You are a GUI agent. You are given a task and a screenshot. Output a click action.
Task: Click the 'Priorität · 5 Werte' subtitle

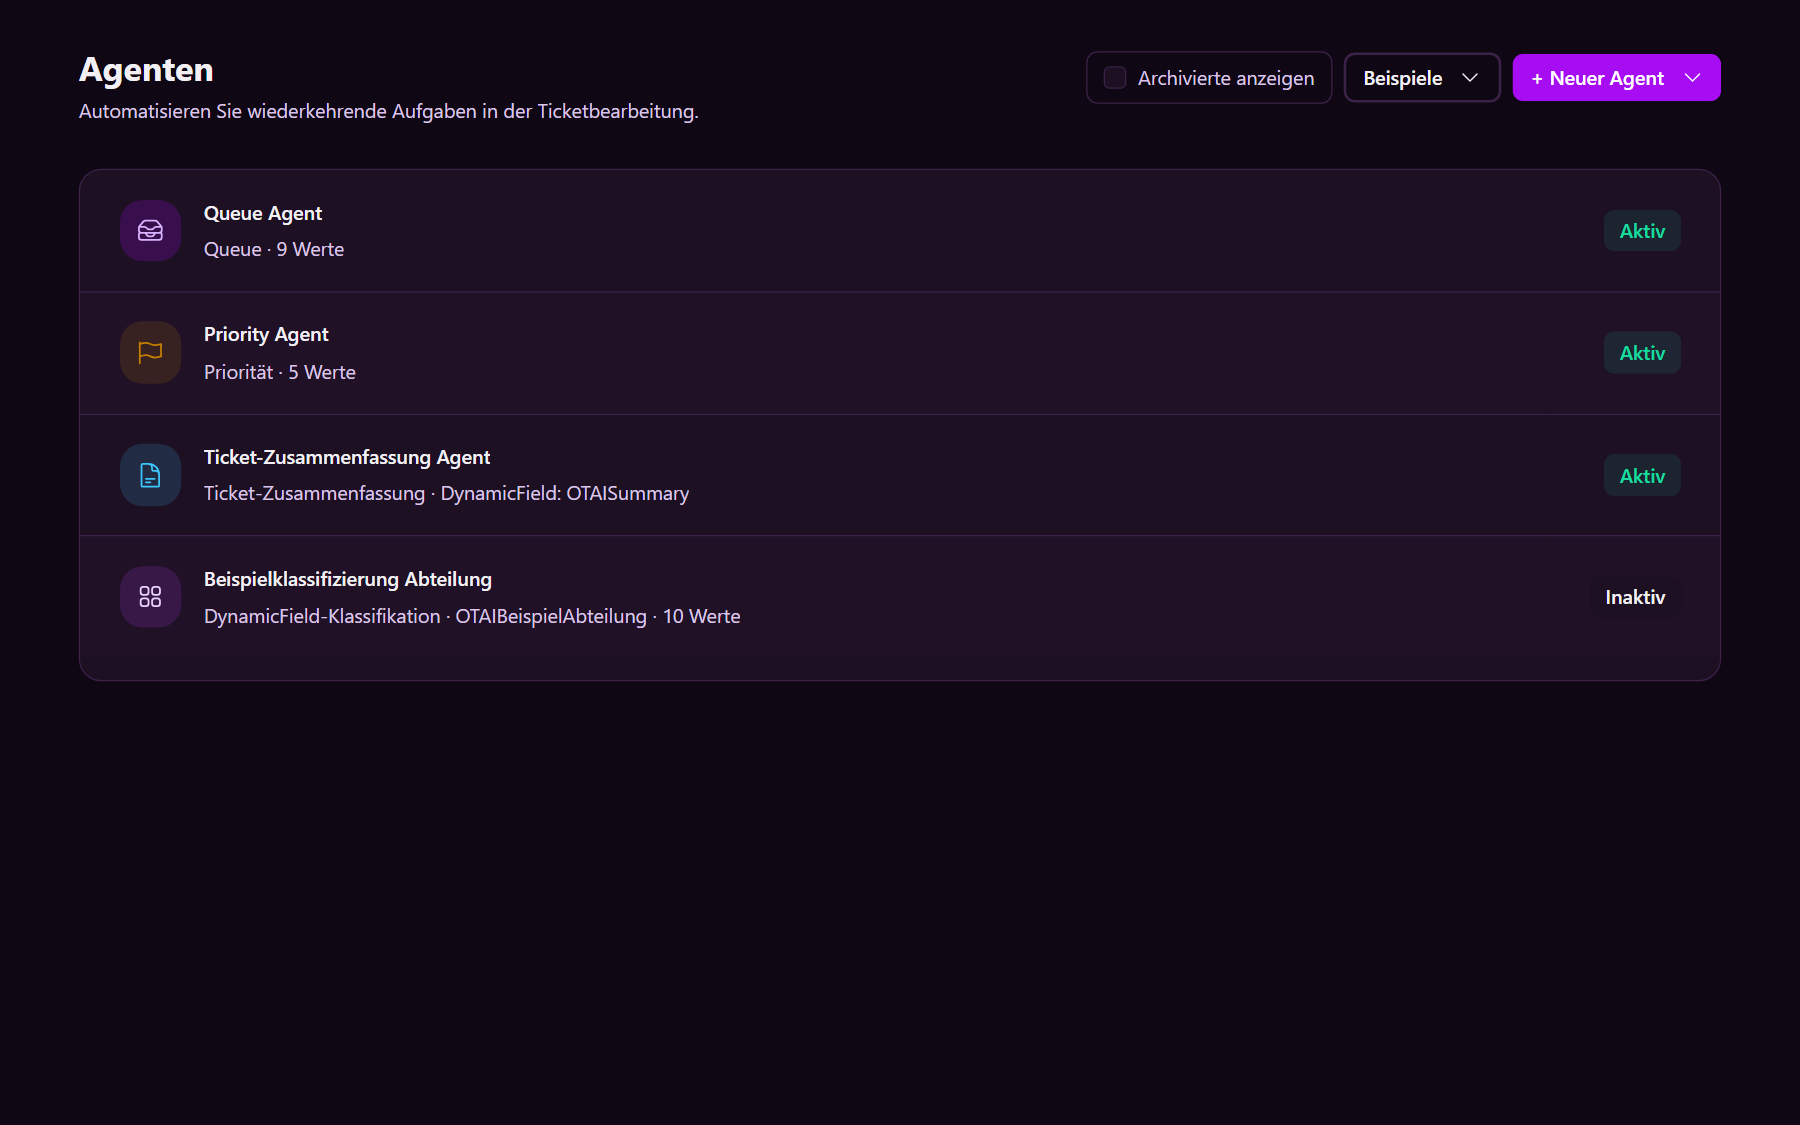pyautogui.click(x=280, y=372)
